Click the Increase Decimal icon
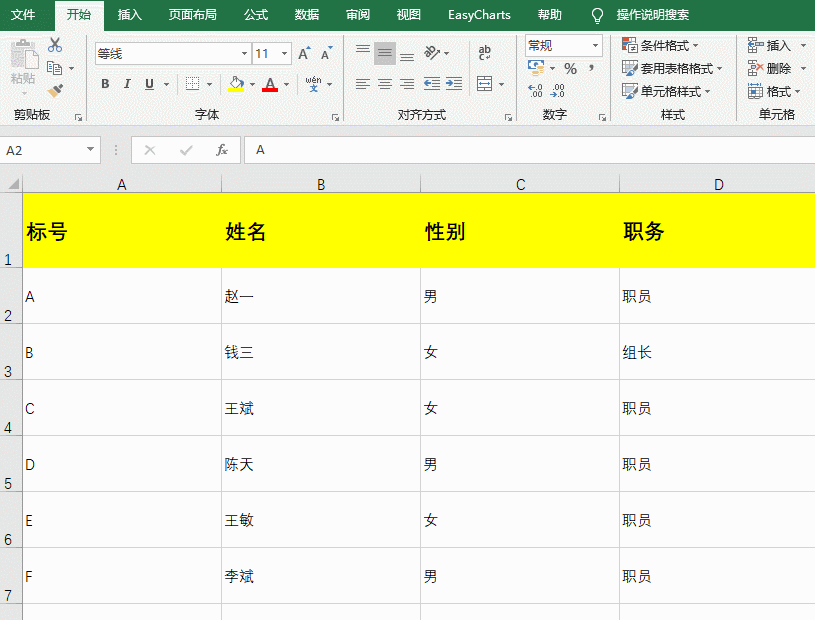Screen dimensions: 815x620 pos(535,91)
